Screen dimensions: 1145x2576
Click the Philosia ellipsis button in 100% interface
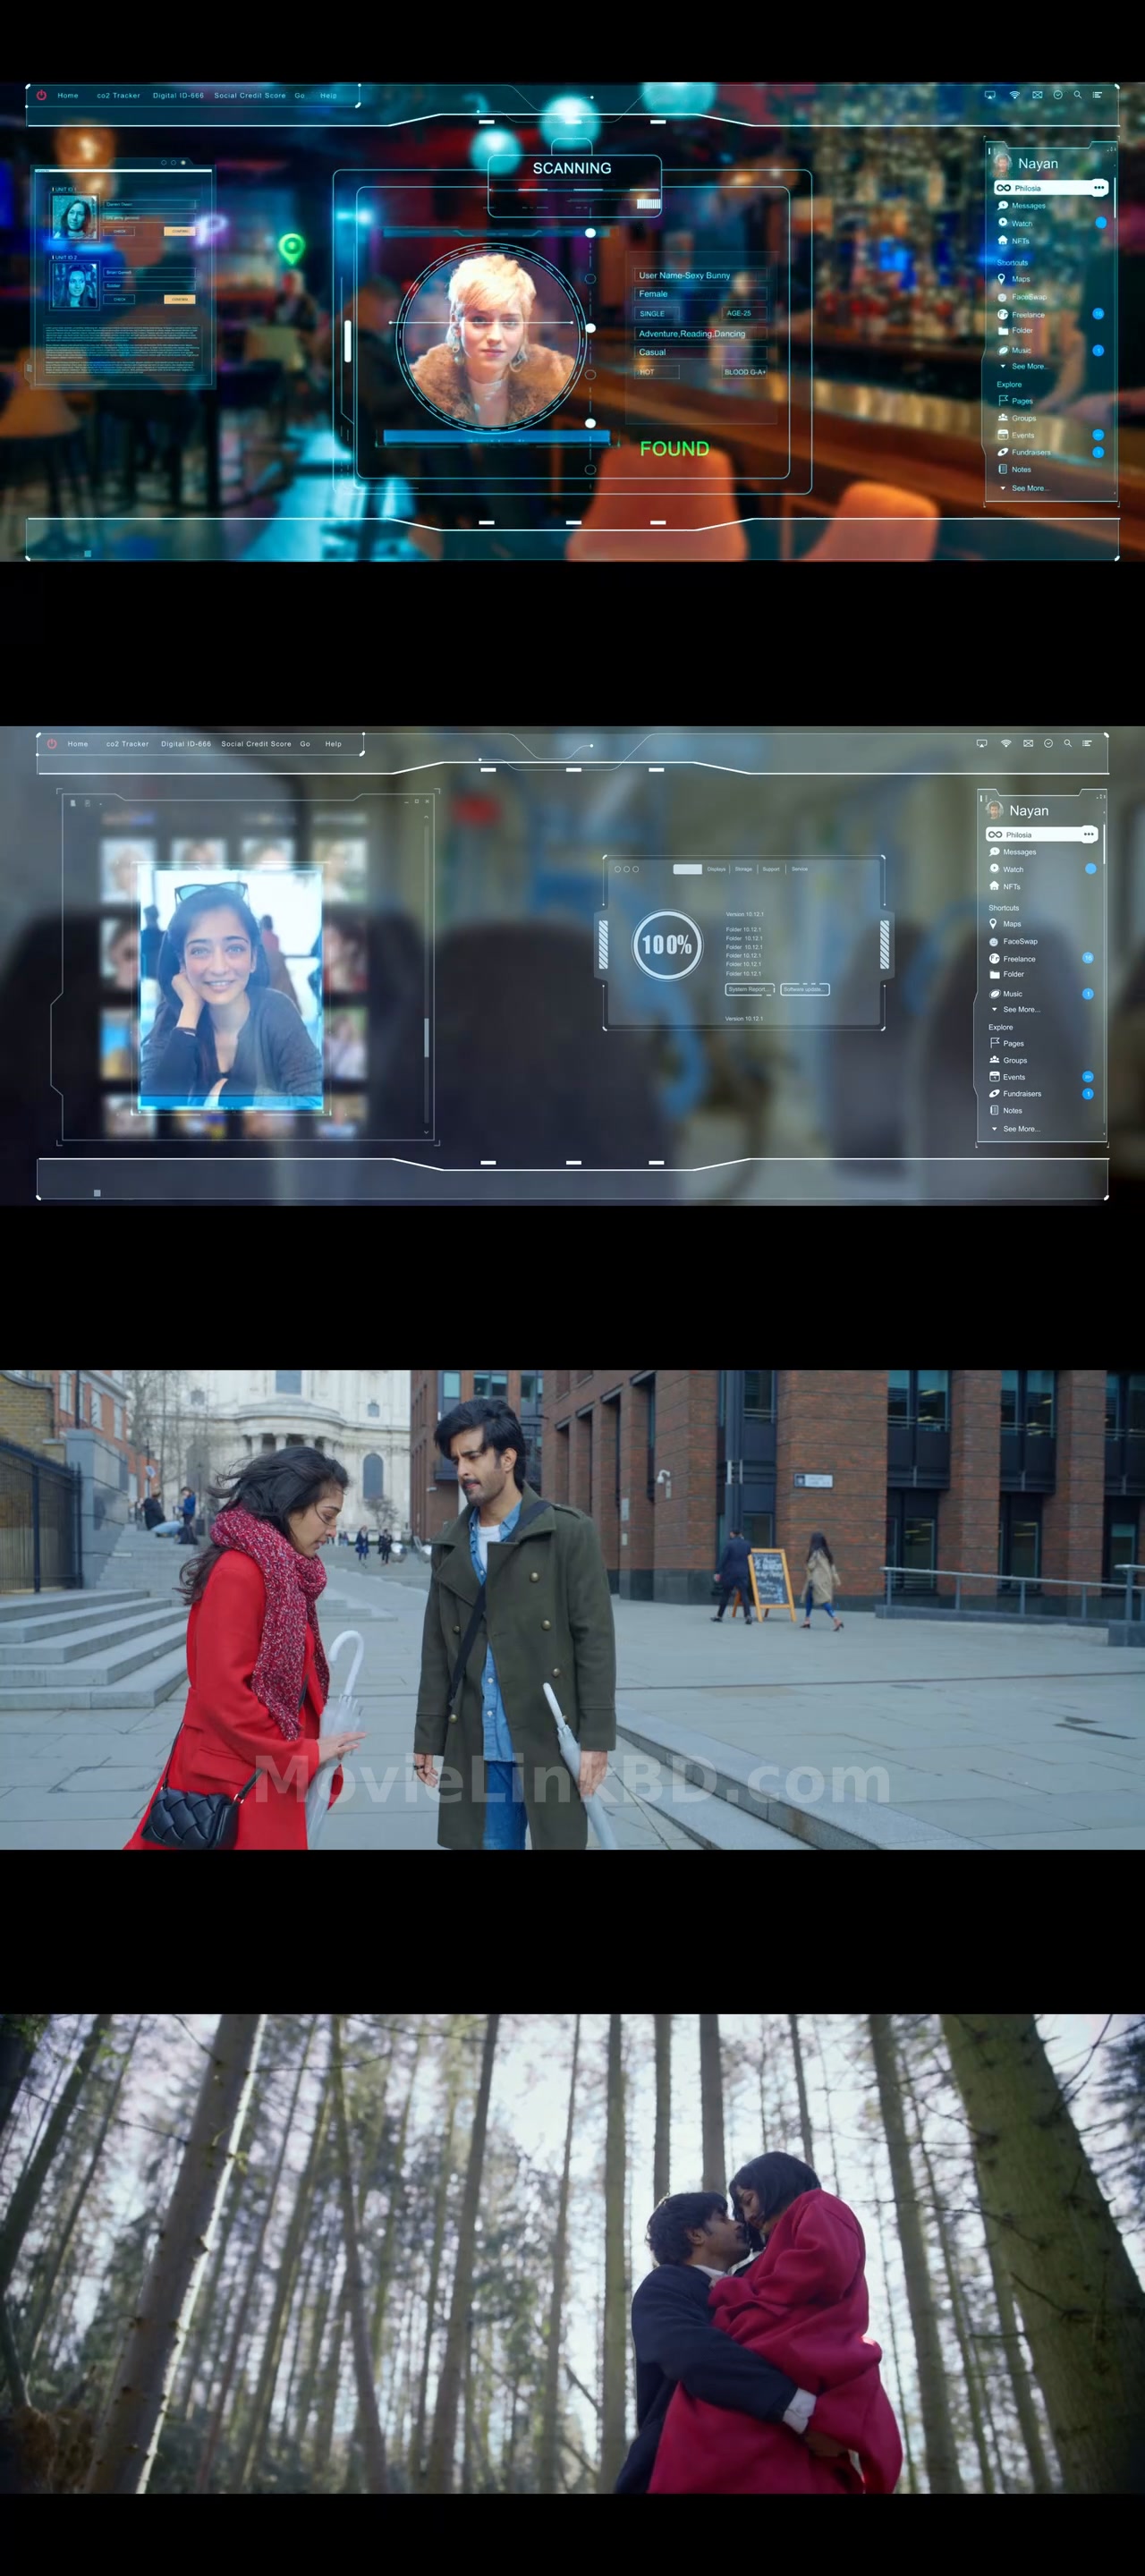[x=1089, y=834]
